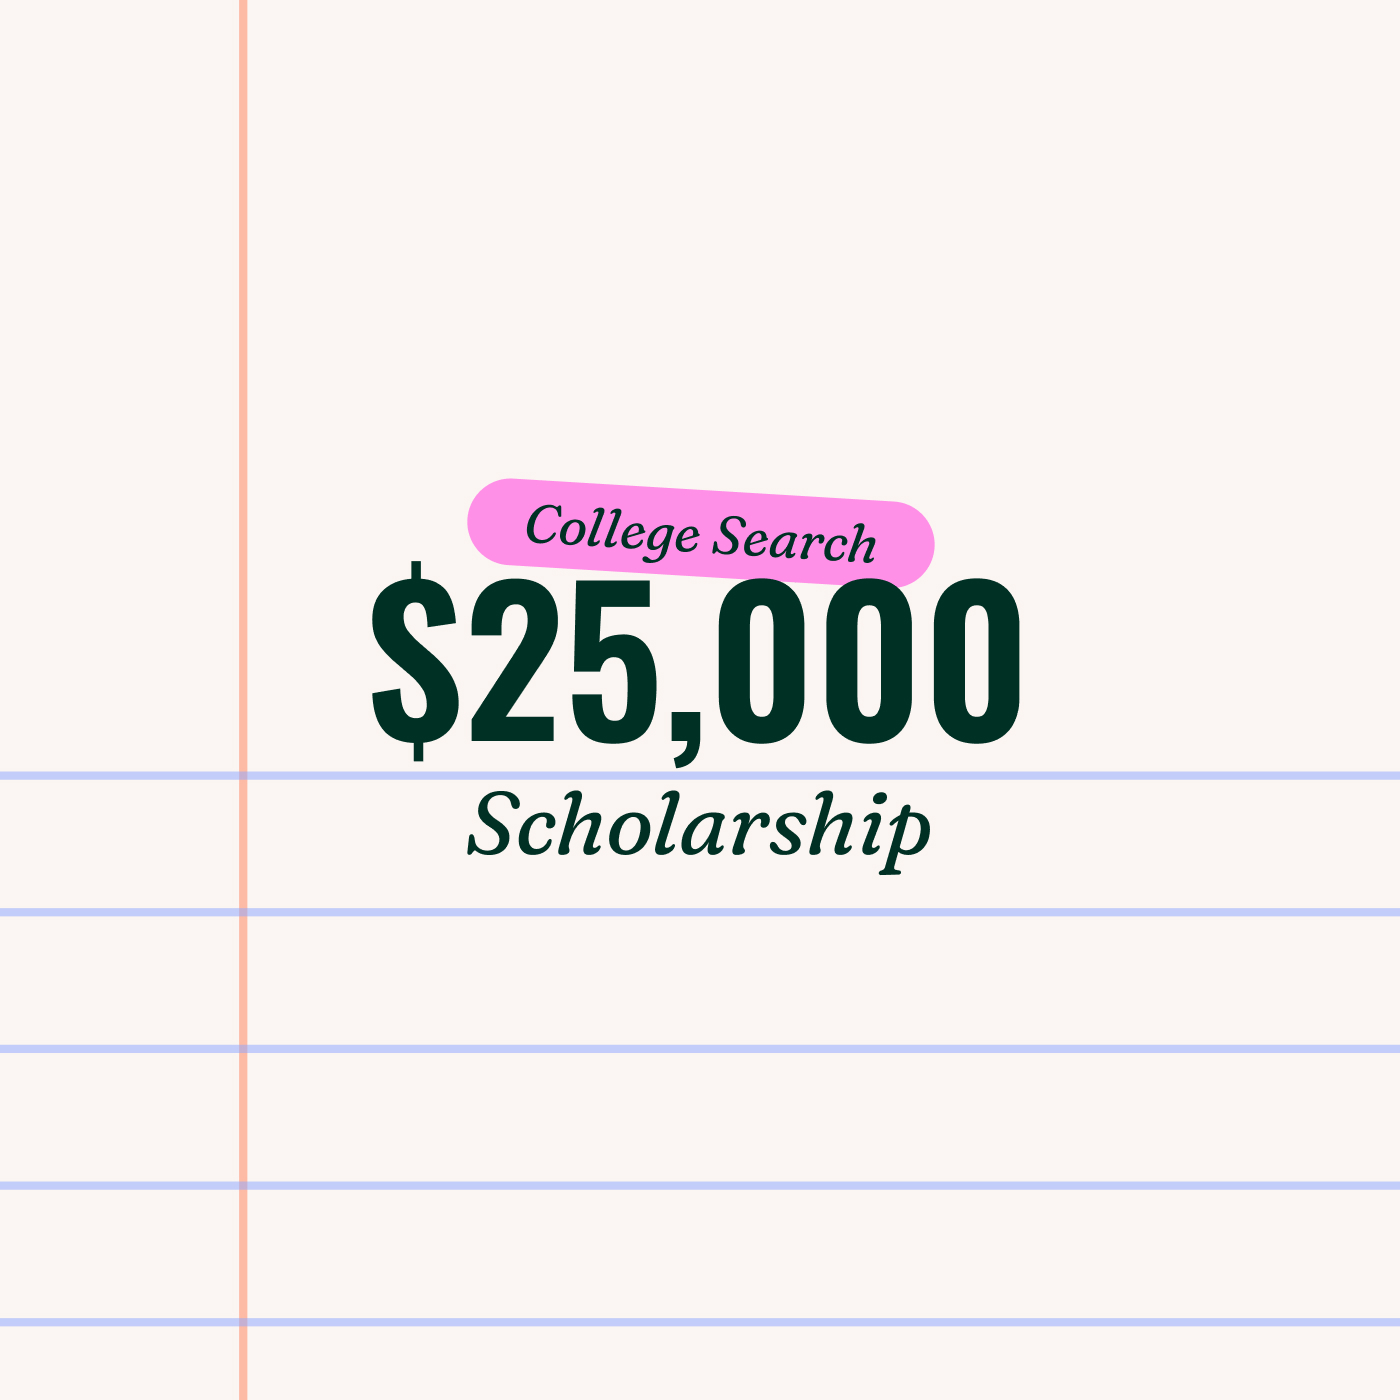Click the middle zero of $25,000
This screenshot has width=1400, height=1400.
pos(867,660)
